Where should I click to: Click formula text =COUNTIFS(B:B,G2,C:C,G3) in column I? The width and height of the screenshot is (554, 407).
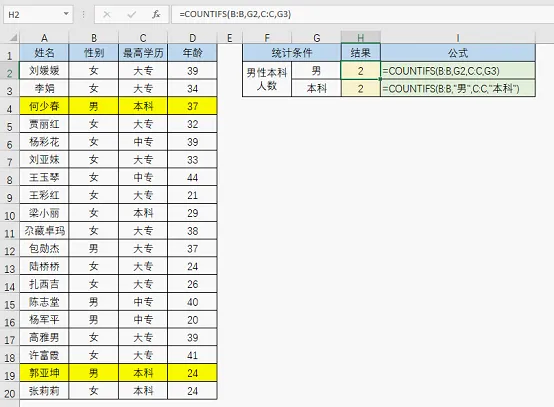[441, 71]
